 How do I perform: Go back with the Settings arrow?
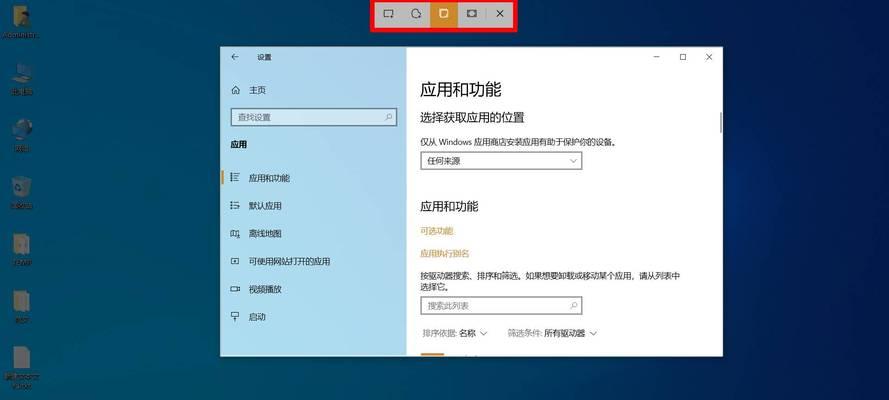pyautogui.click(x=235, y=57)
